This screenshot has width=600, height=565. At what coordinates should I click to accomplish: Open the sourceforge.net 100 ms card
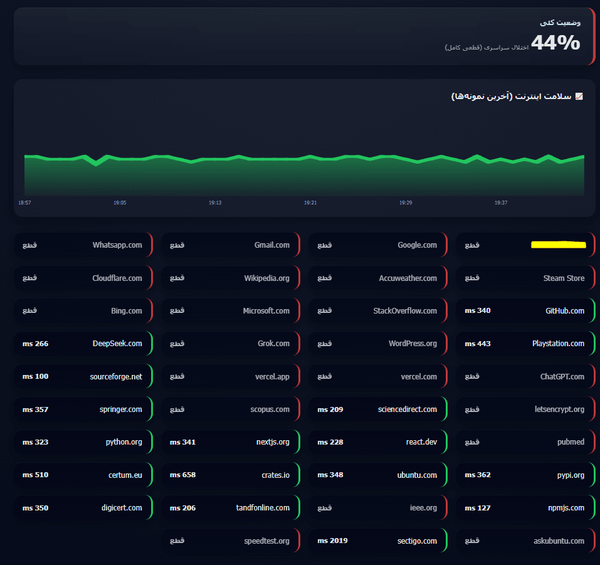[83, 376]
